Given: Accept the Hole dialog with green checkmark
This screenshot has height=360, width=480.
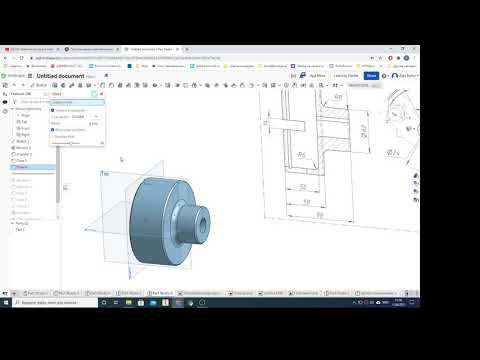Looking at the screenshot, I should point(94,94).
